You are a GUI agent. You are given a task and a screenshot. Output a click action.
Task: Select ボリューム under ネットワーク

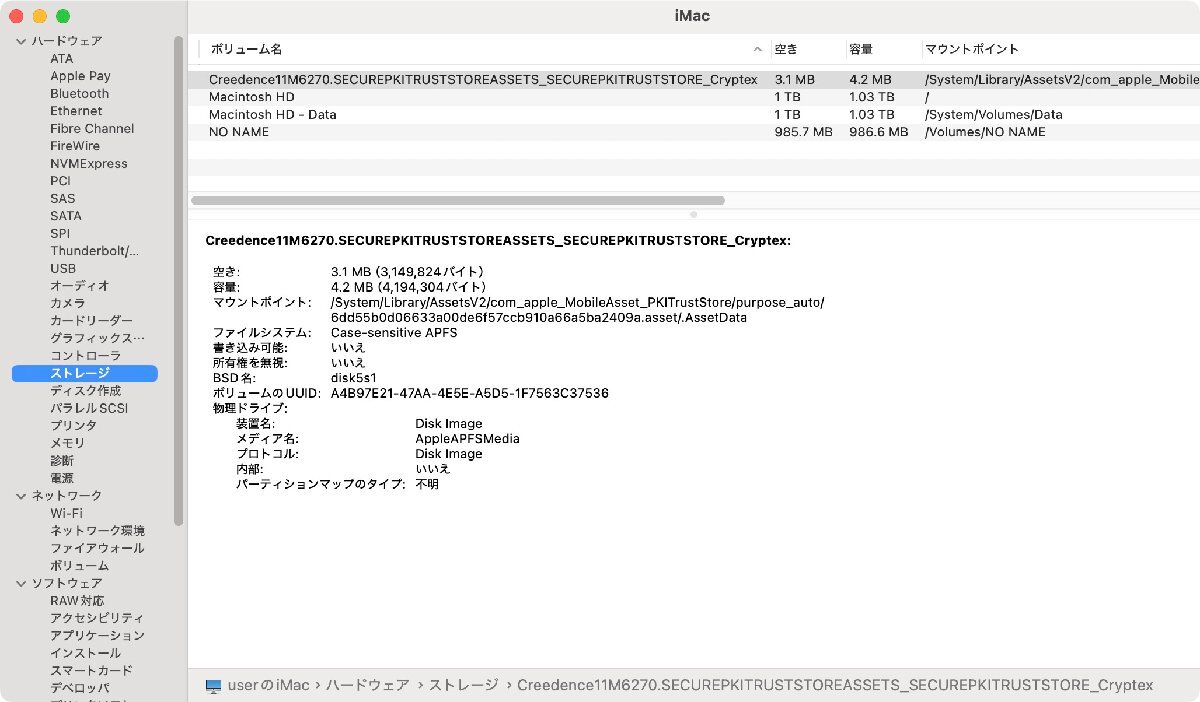point(79,566)
